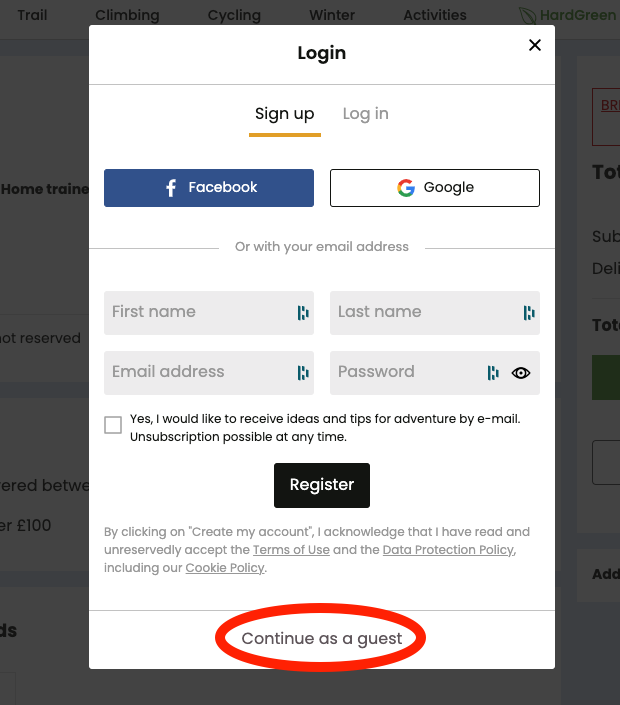Open the Winter menu
Image resolution: width=620 pixels, height=705 pixels.
coord(332,15)
